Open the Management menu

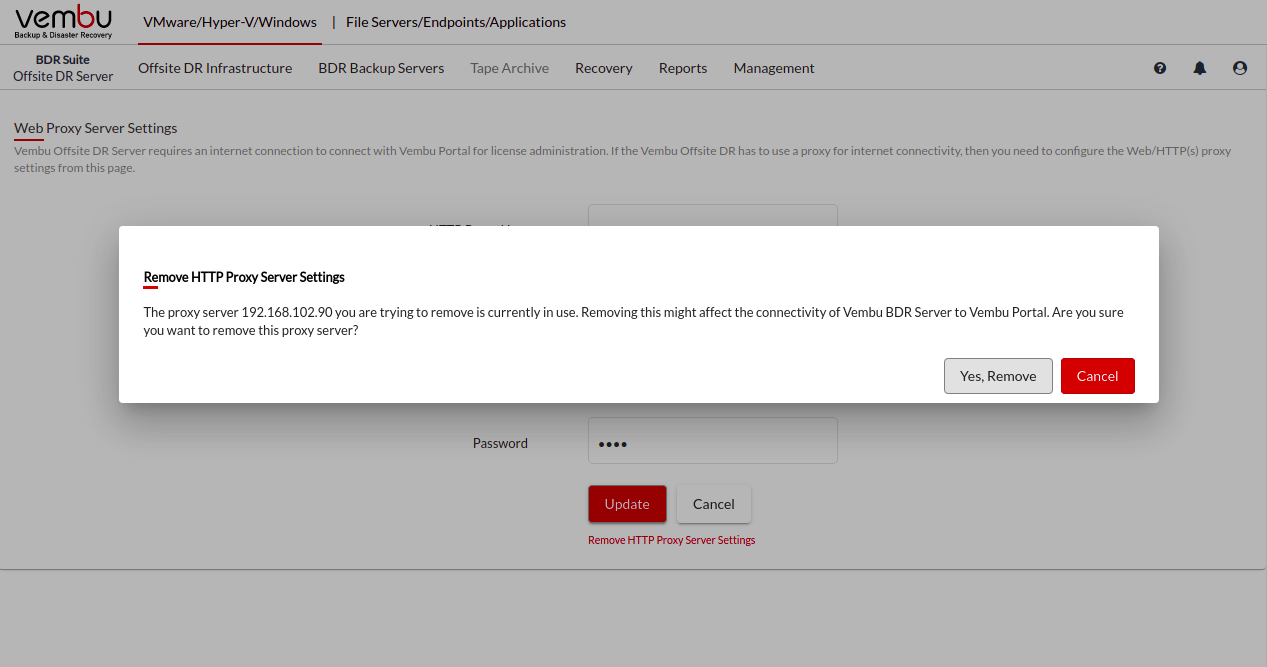pos(774,68)
